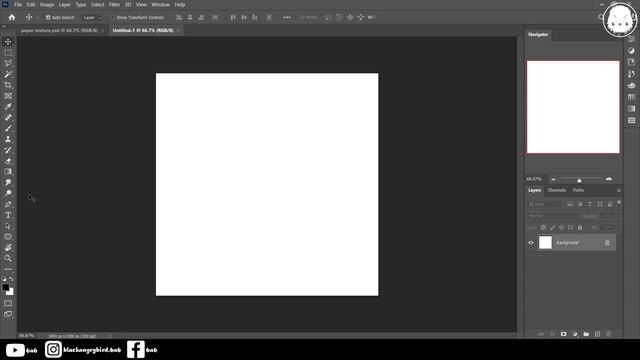Select the Clone Stamp tool

click(8, 139)
